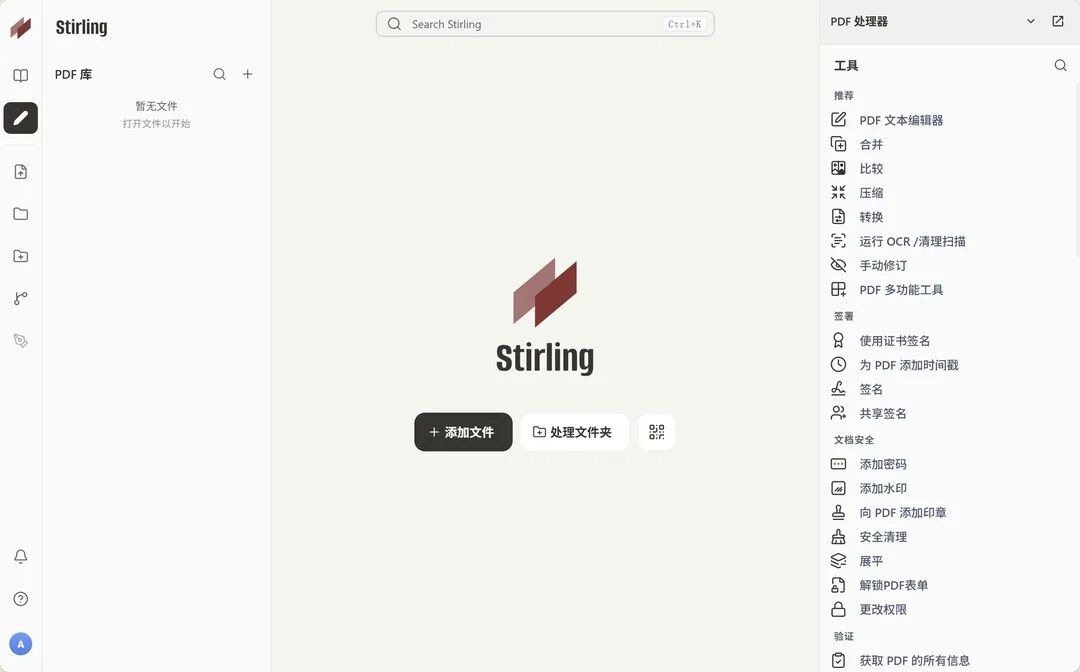Open the help question mark icon
This screenshot has height=672, width=1080.
pos(21,599)
